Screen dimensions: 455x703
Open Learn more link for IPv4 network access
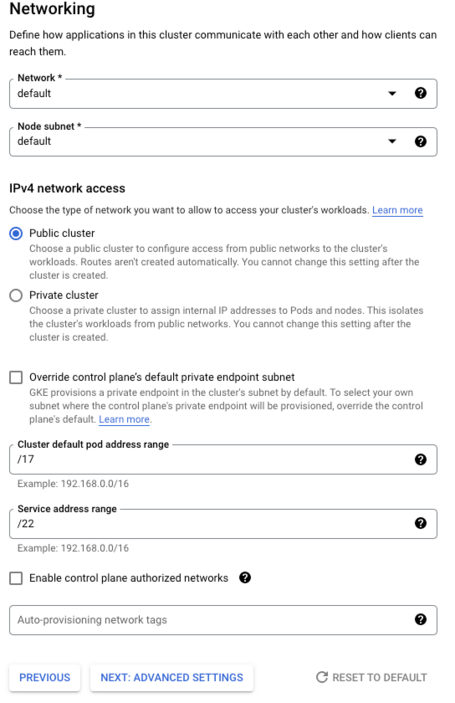(397, 210)
